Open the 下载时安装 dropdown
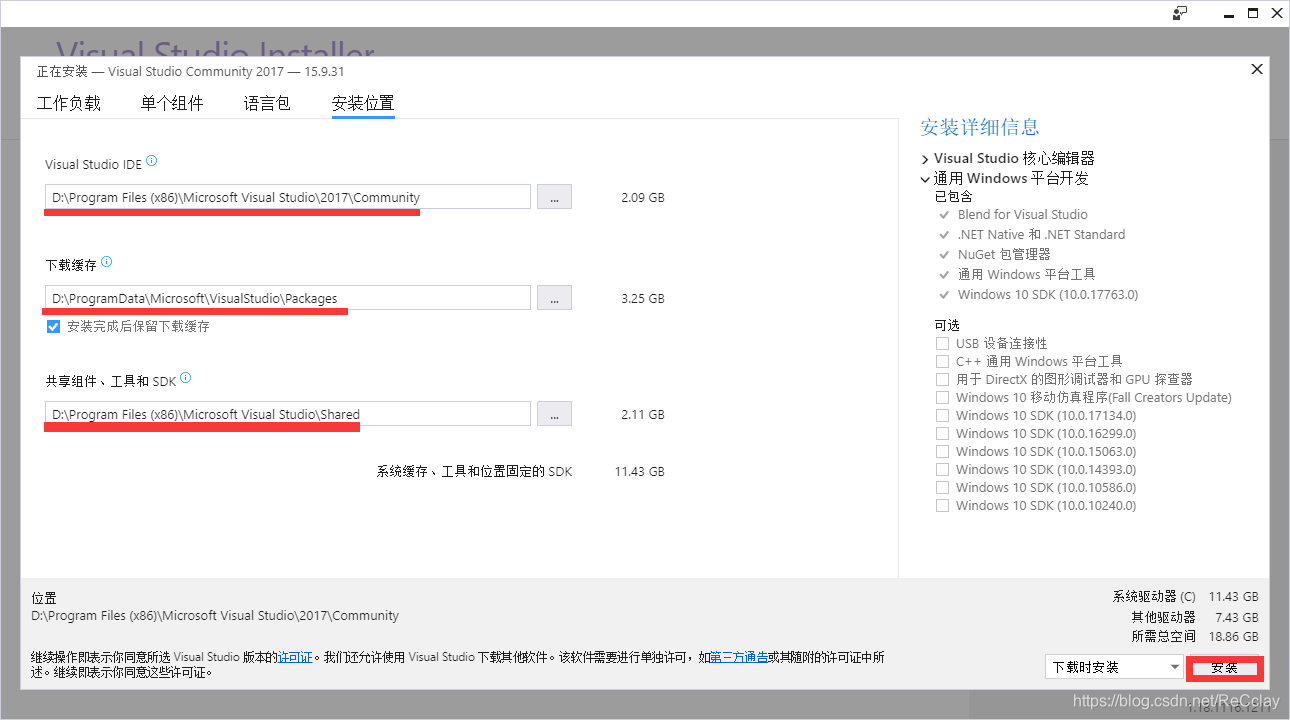1290x720 pixels. [1114, 667]
